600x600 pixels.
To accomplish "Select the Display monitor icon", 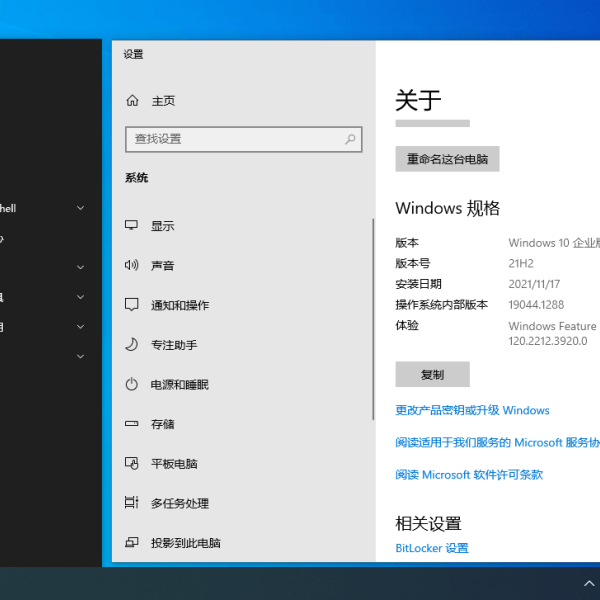I will [131, 225].
